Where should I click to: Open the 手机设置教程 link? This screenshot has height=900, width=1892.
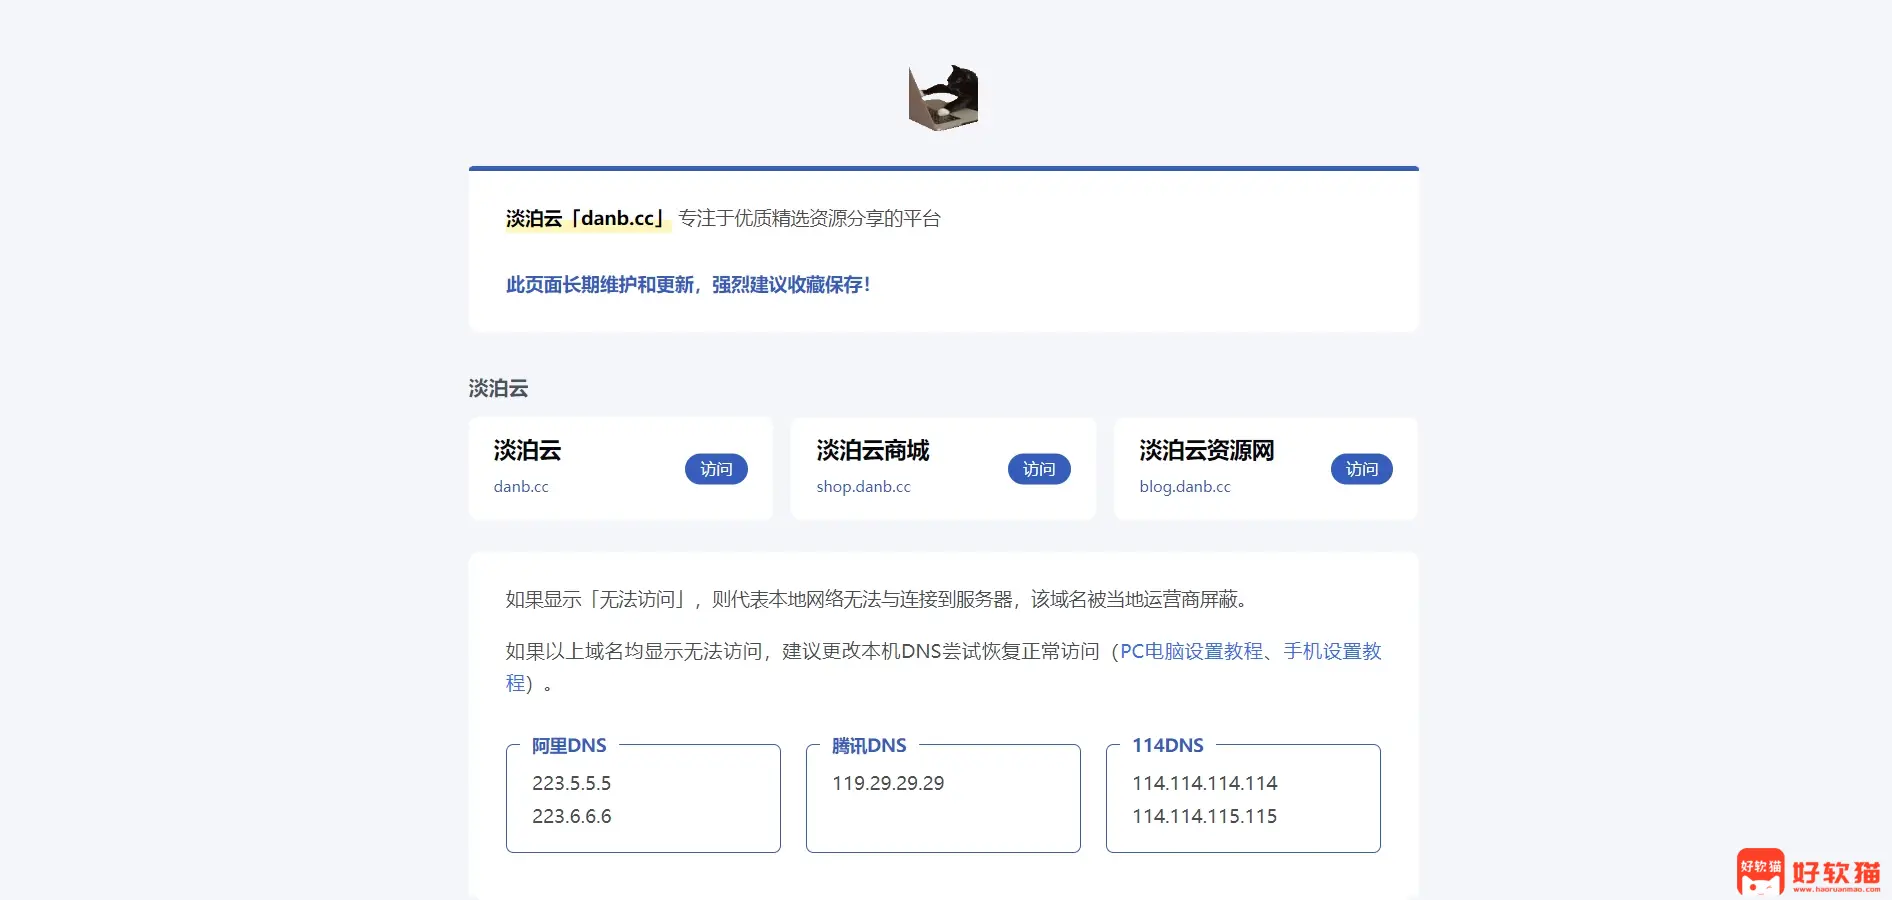(x=1332, y=652)
